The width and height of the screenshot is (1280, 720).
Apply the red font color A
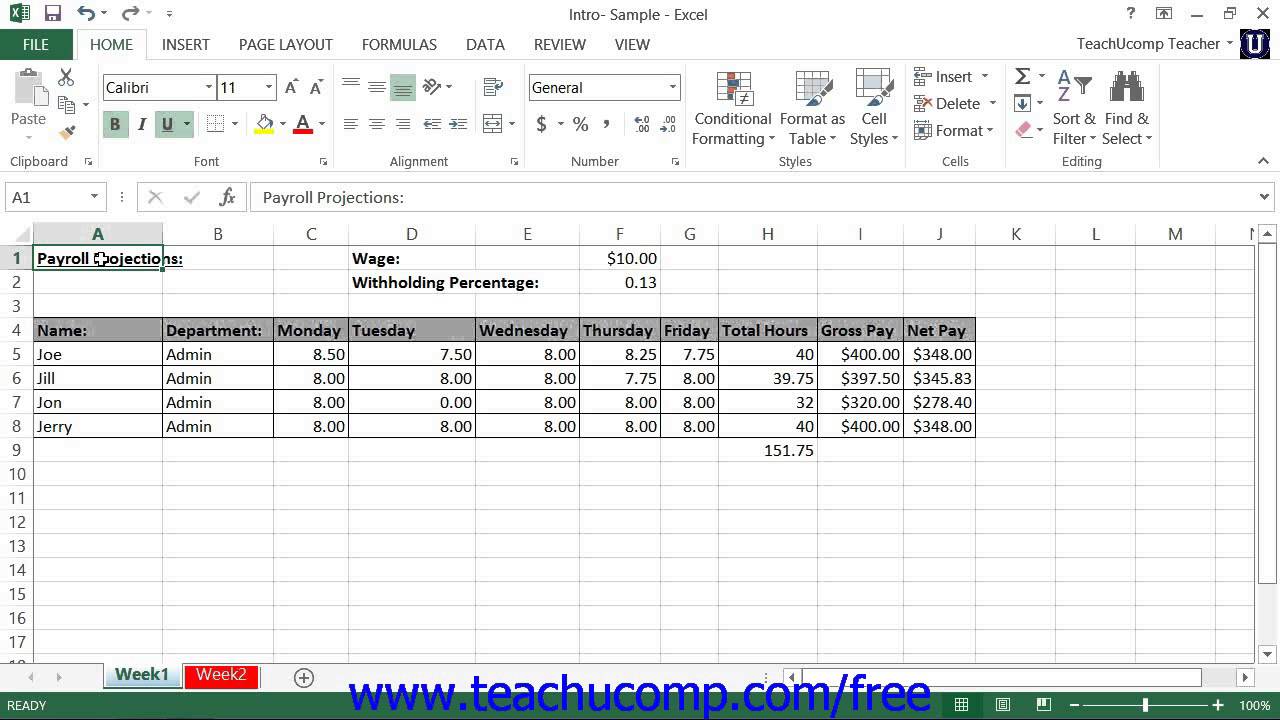(x=303, y=124)
